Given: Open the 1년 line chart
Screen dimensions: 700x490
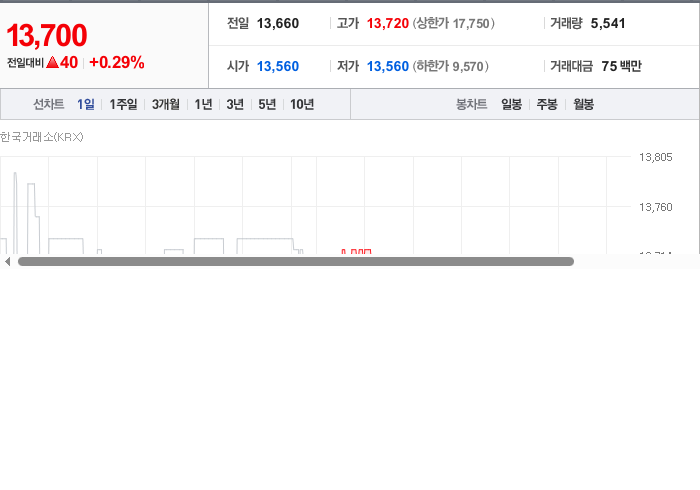Looking at the screenshot, I should click(203, 104).
